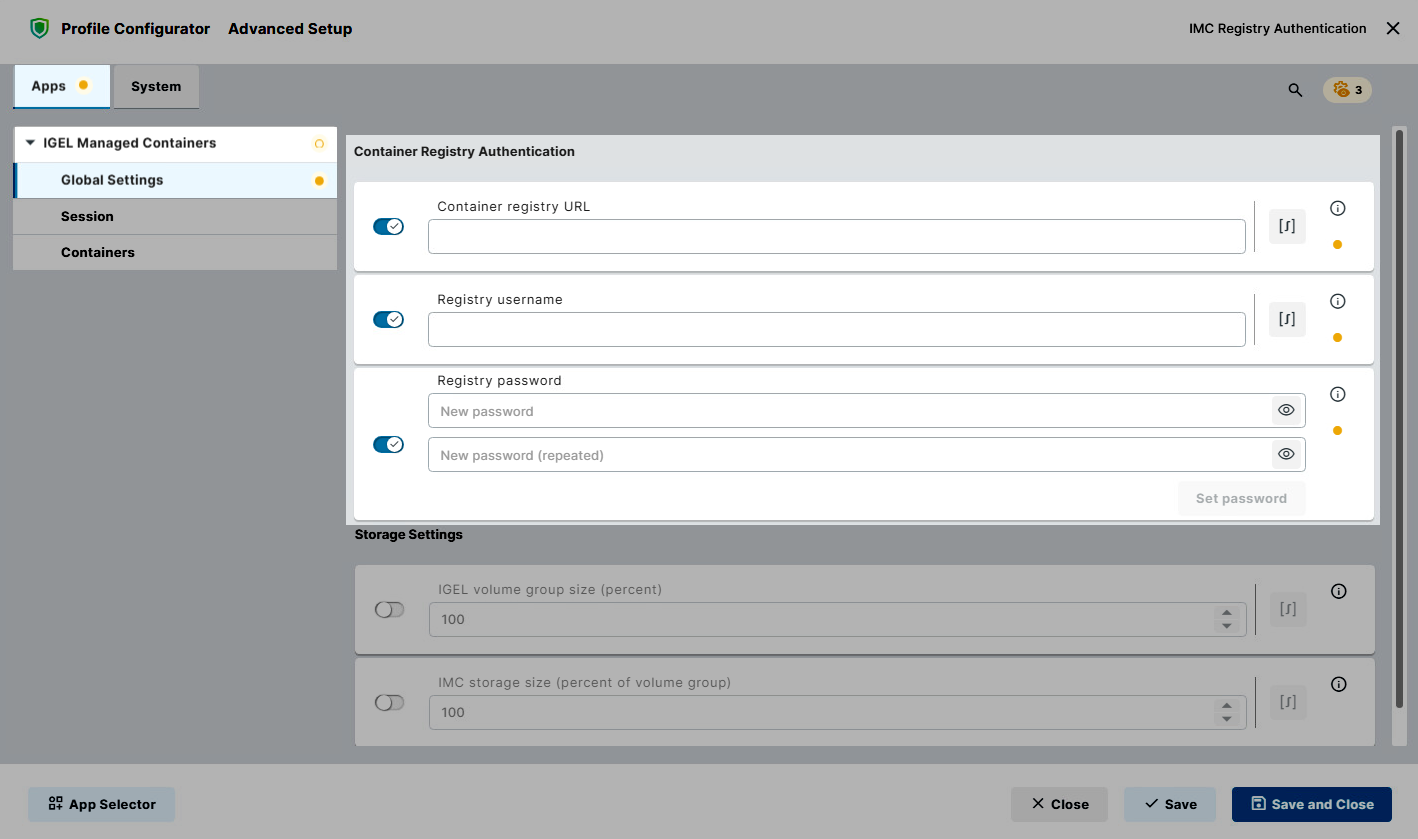1418x839 pixels.
Task: Show info for Registry password
Action: 1338,394
